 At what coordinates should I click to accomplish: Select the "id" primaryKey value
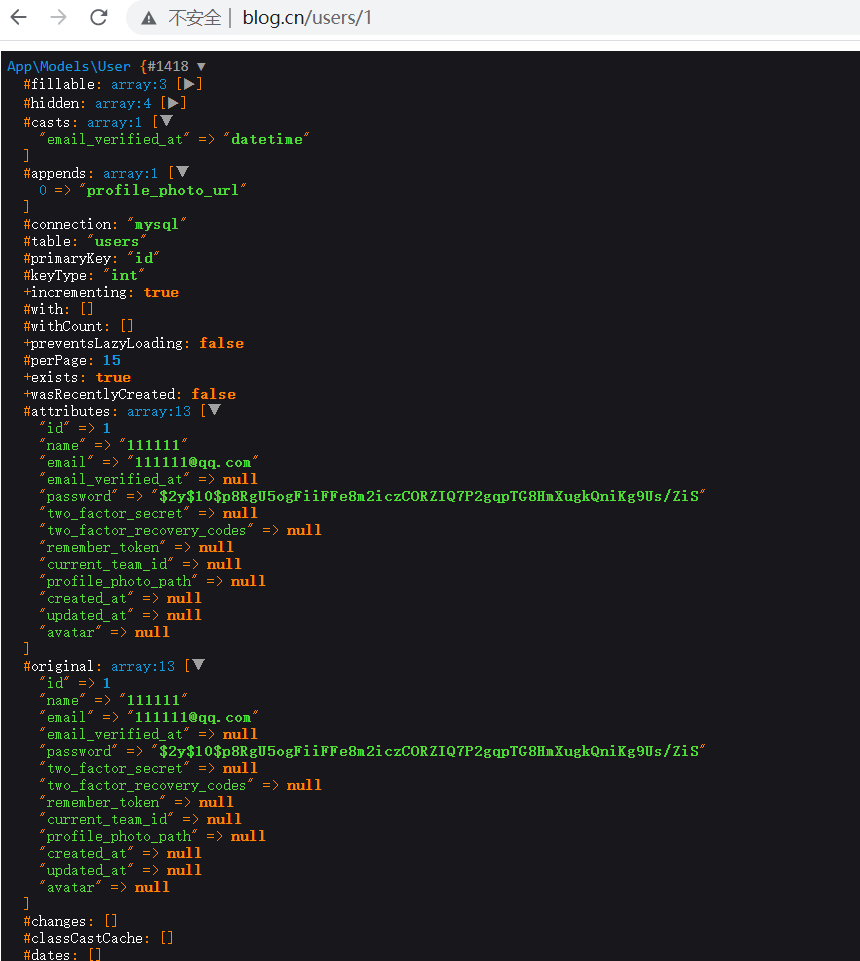(x=144, y=258)
